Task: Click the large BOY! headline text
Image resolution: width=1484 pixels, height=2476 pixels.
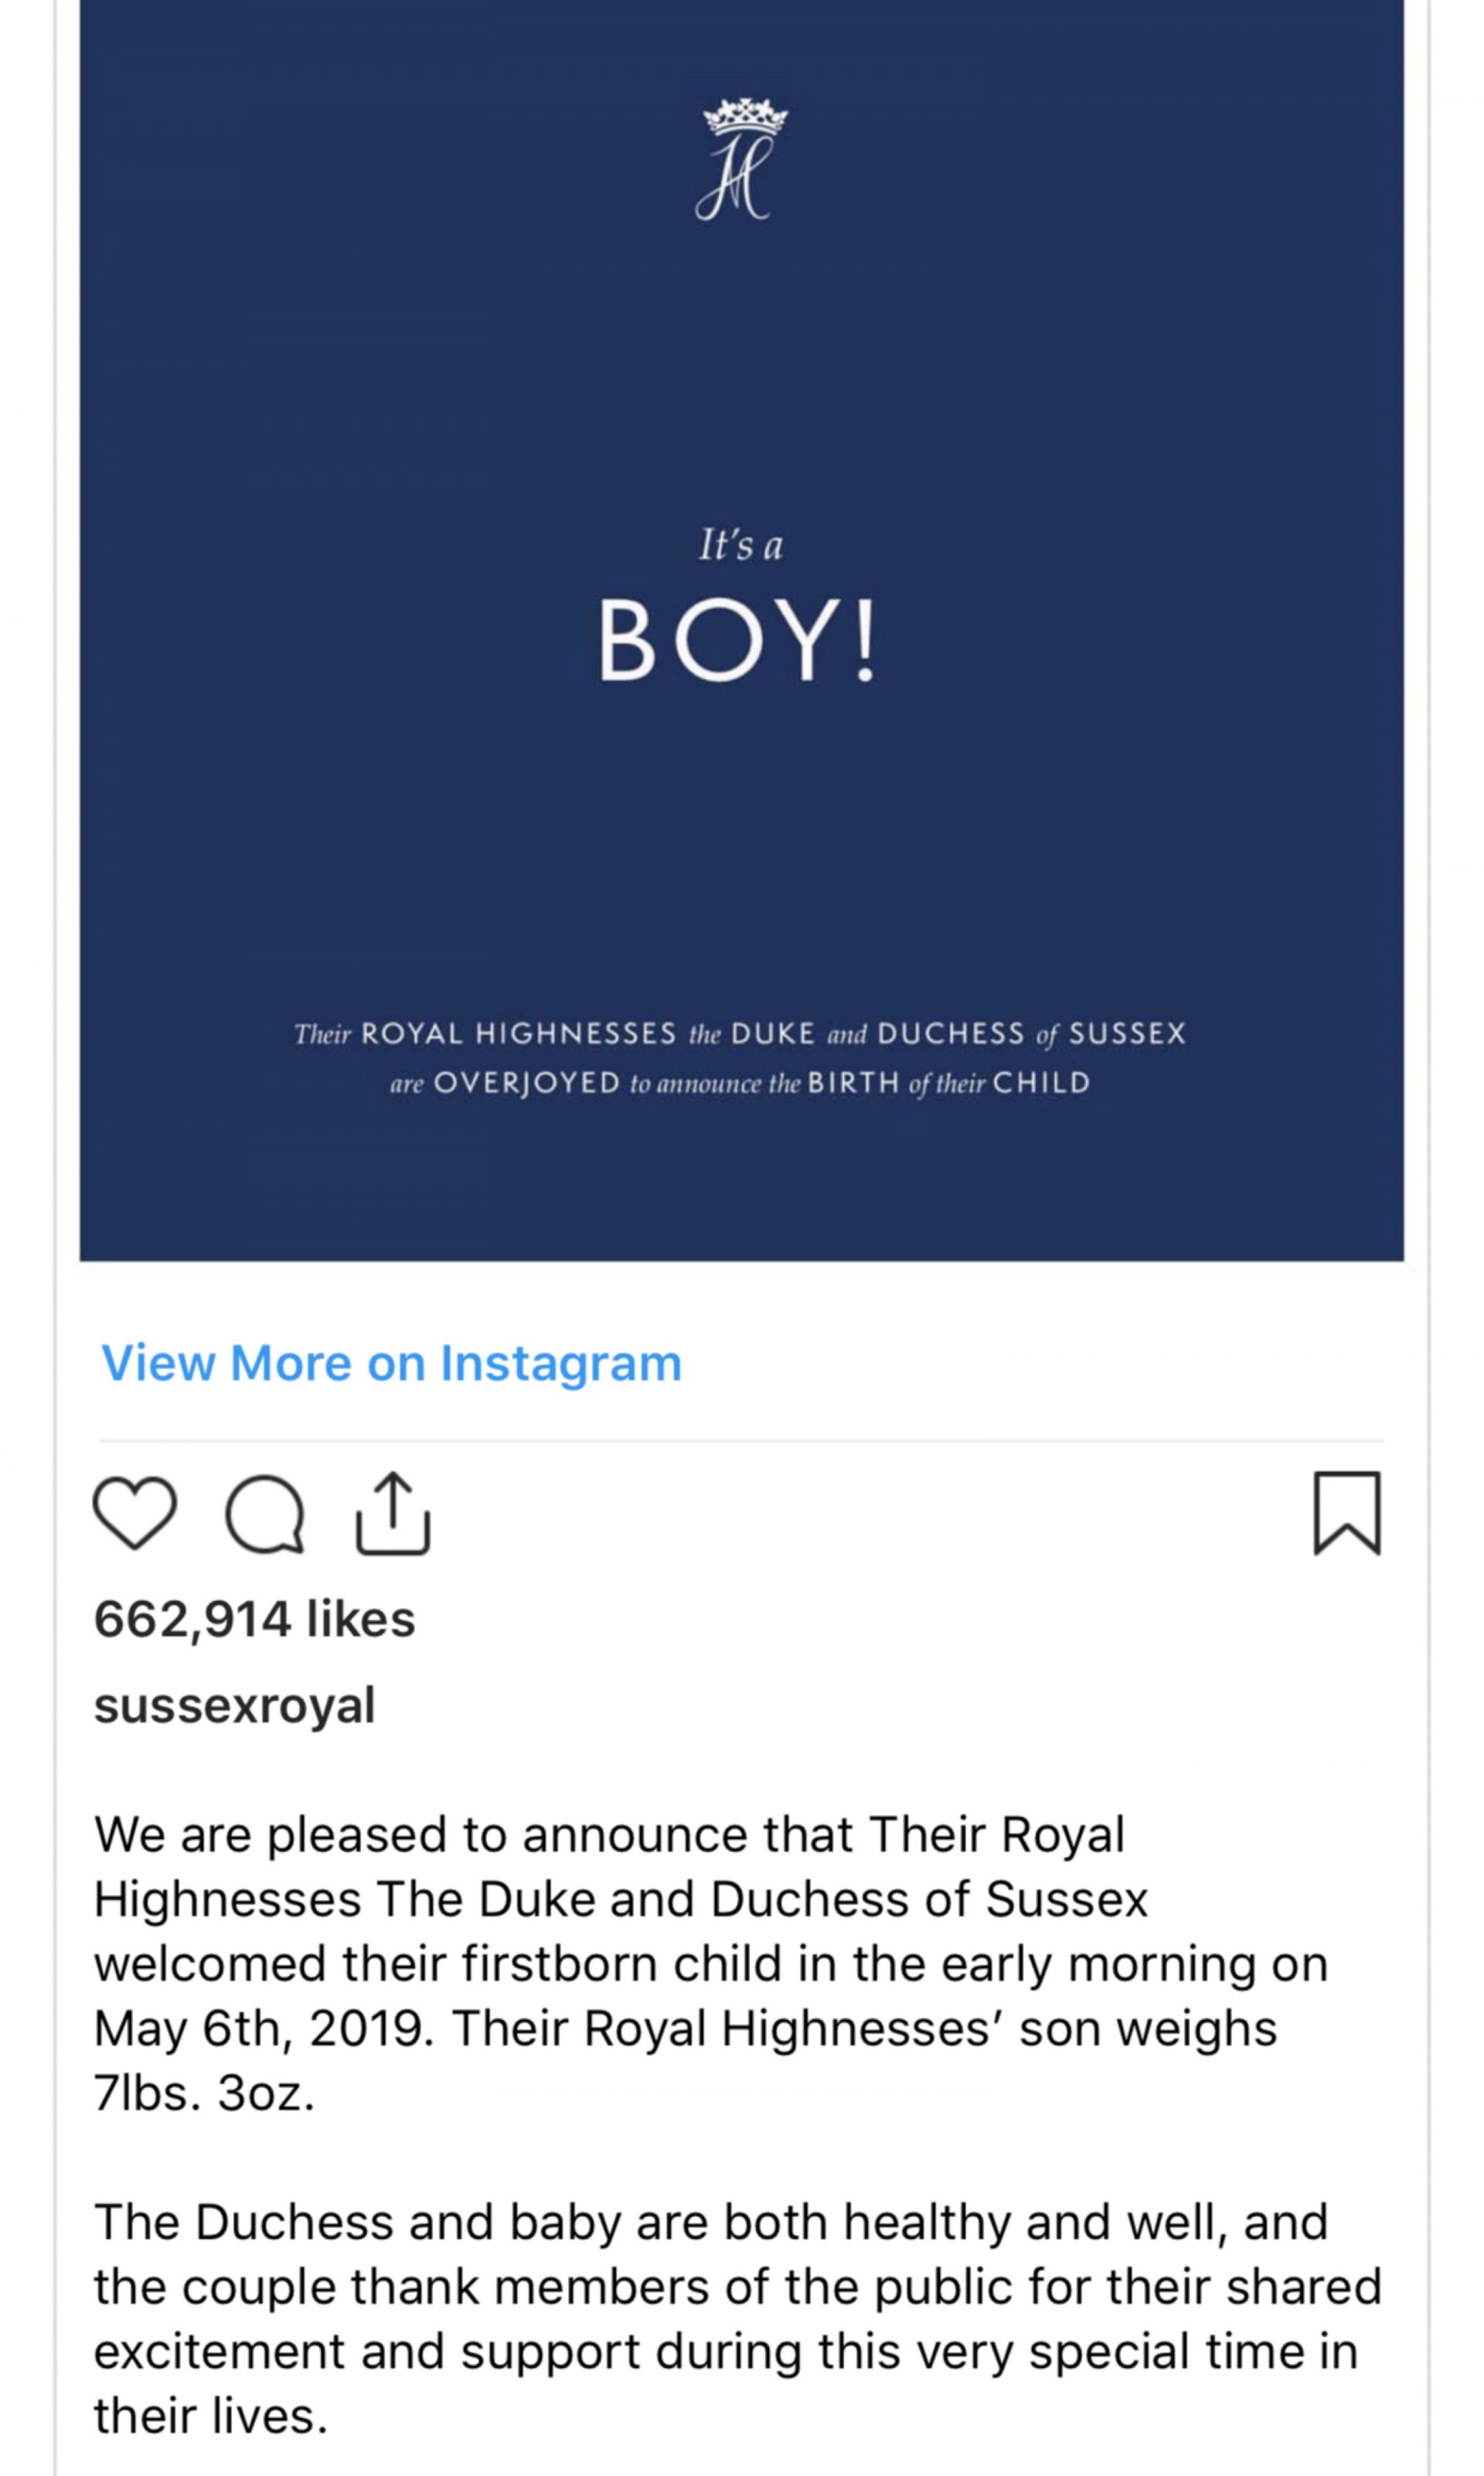Action: click(738, 641)
